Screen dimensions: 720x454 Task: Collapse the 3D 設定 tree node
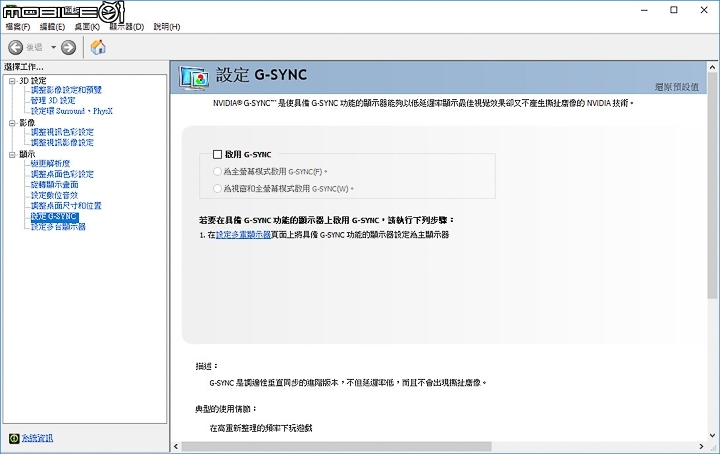pyautogui.click(x=12, y=81)
